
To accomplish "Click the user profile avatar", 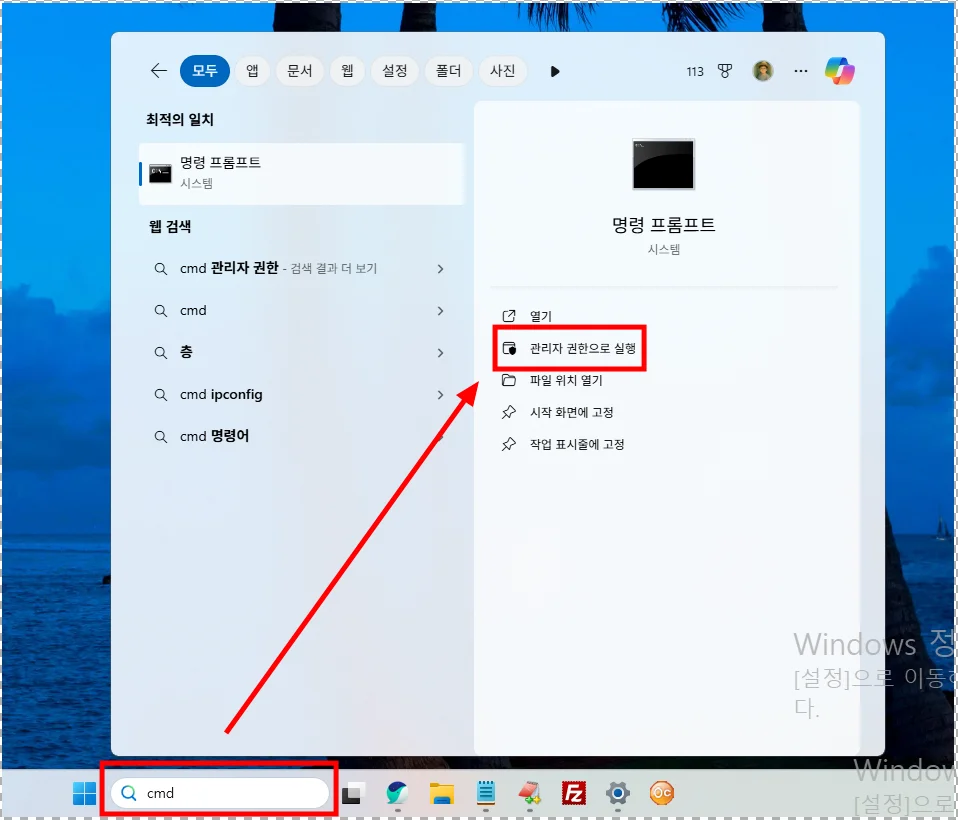I will click(763, 71).
